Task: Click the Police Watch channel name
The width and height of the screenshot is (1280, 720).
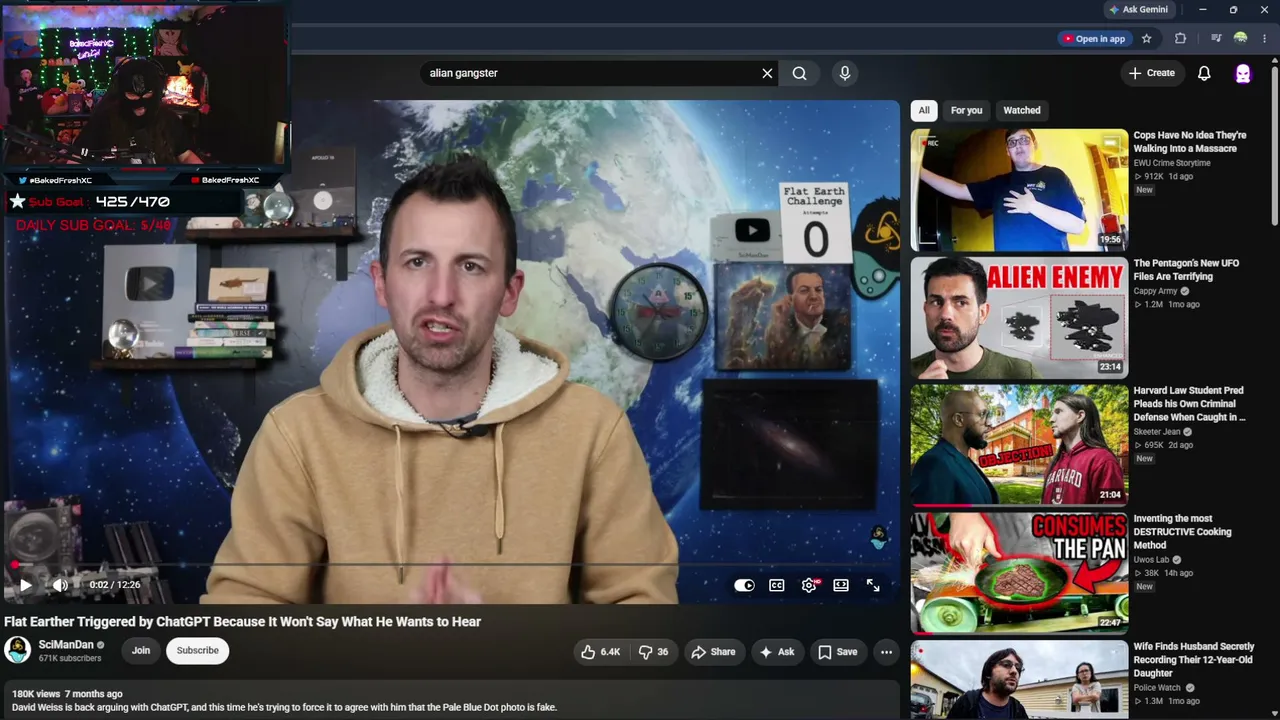Action: tap(1157, 688)
